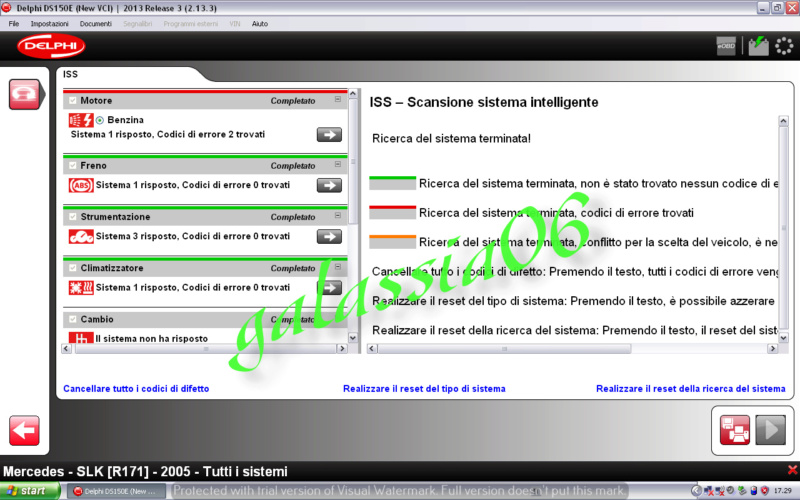Viewport: 800px width, 500px height.
Task: Click the spinning dots settings icon
Action: [784, 46]
